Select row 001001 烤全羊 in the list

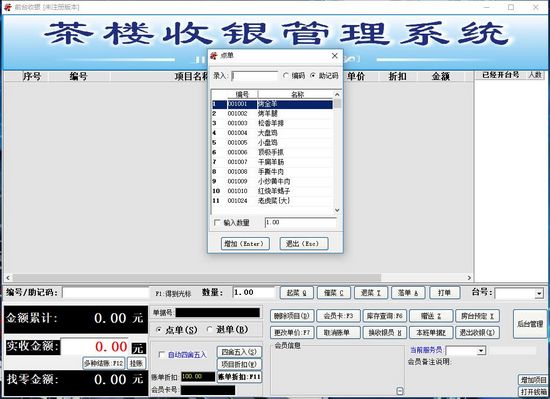point(272,104)
